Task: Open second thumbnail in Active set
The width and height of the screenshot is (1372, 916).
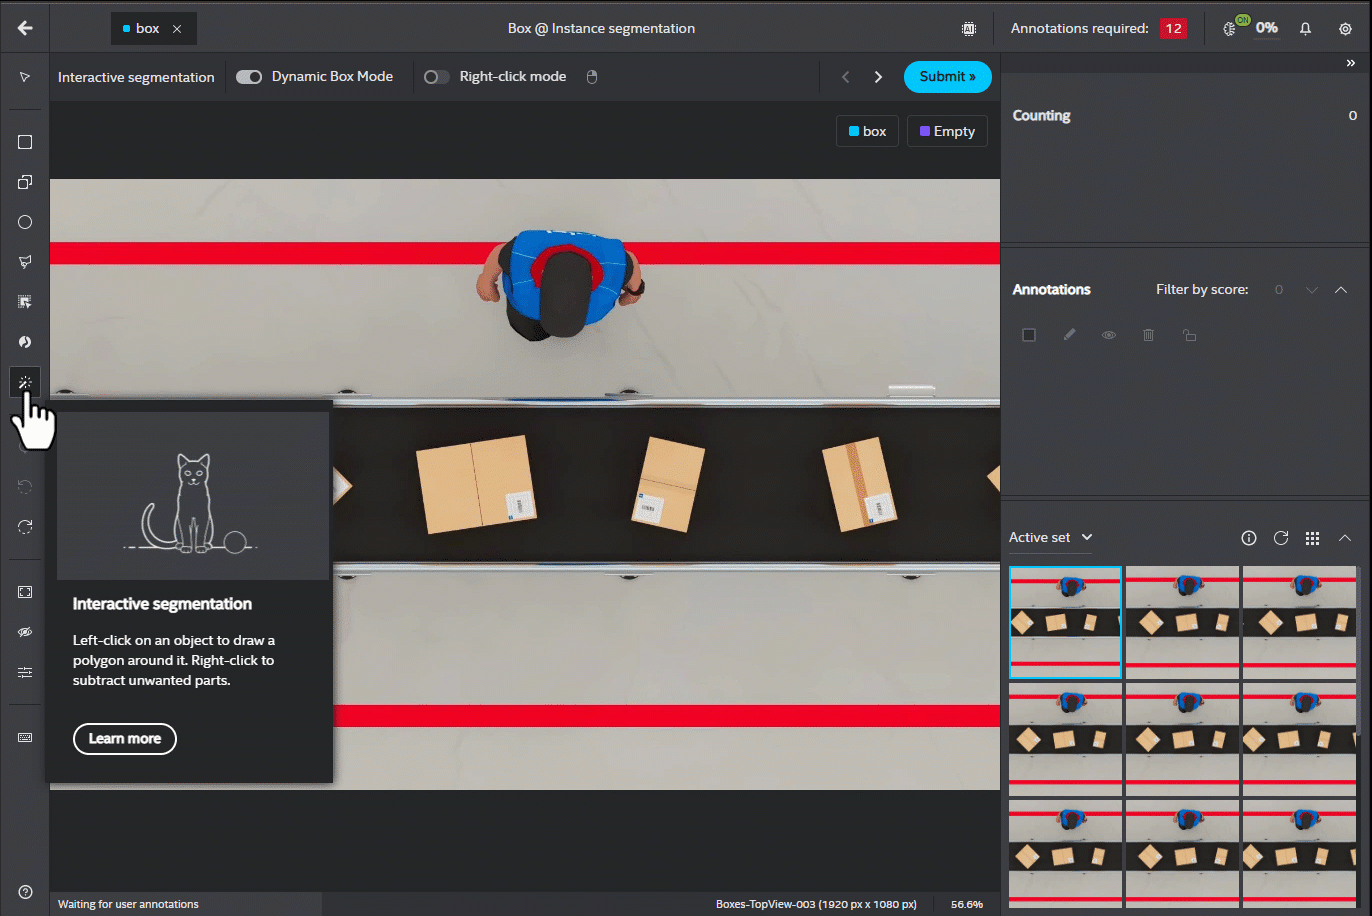Action: coord(1182,622)
